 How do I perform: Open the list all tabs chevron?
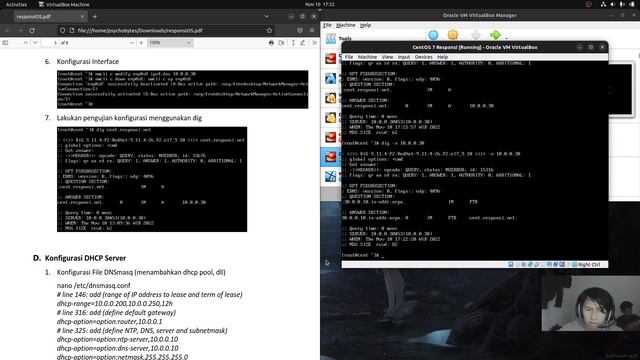click(267, 16)
